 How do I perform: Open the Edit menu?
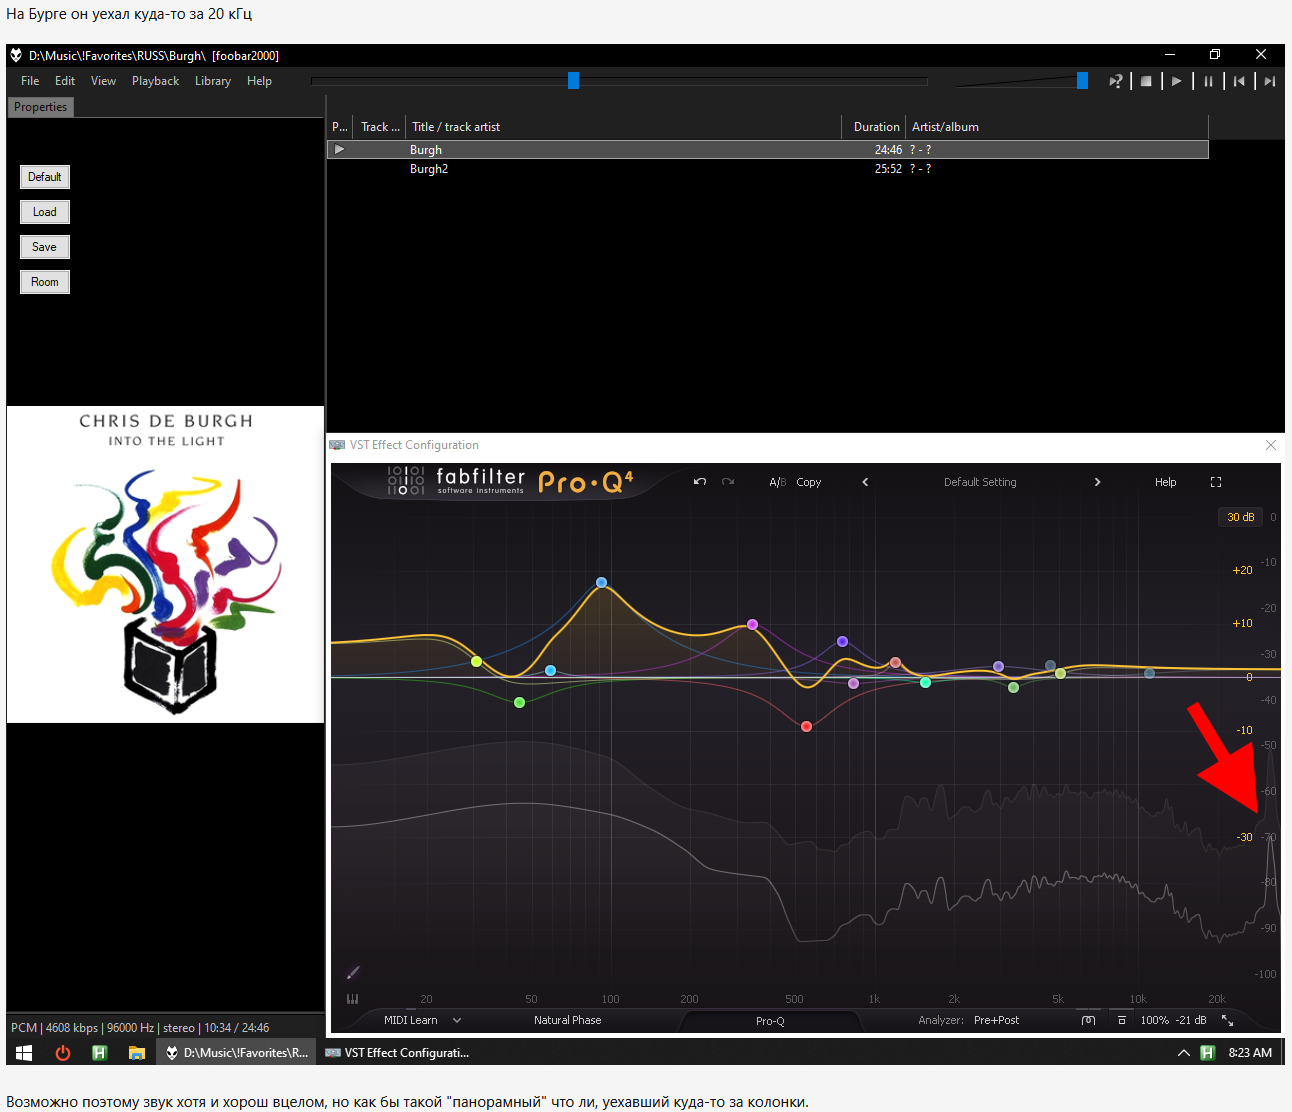[65, 81]
